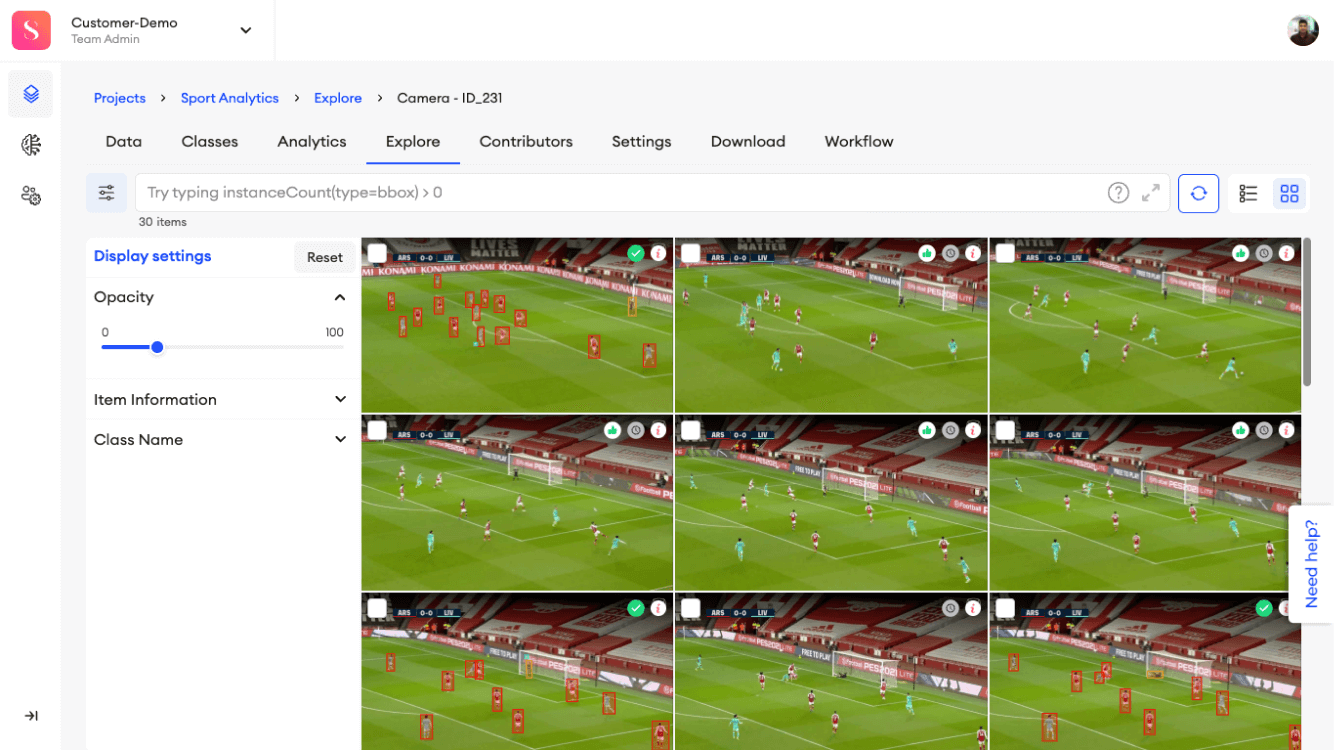Tick the checkbox on the second-row second thumbnail
1334x750 pixels.
(691, 430)
